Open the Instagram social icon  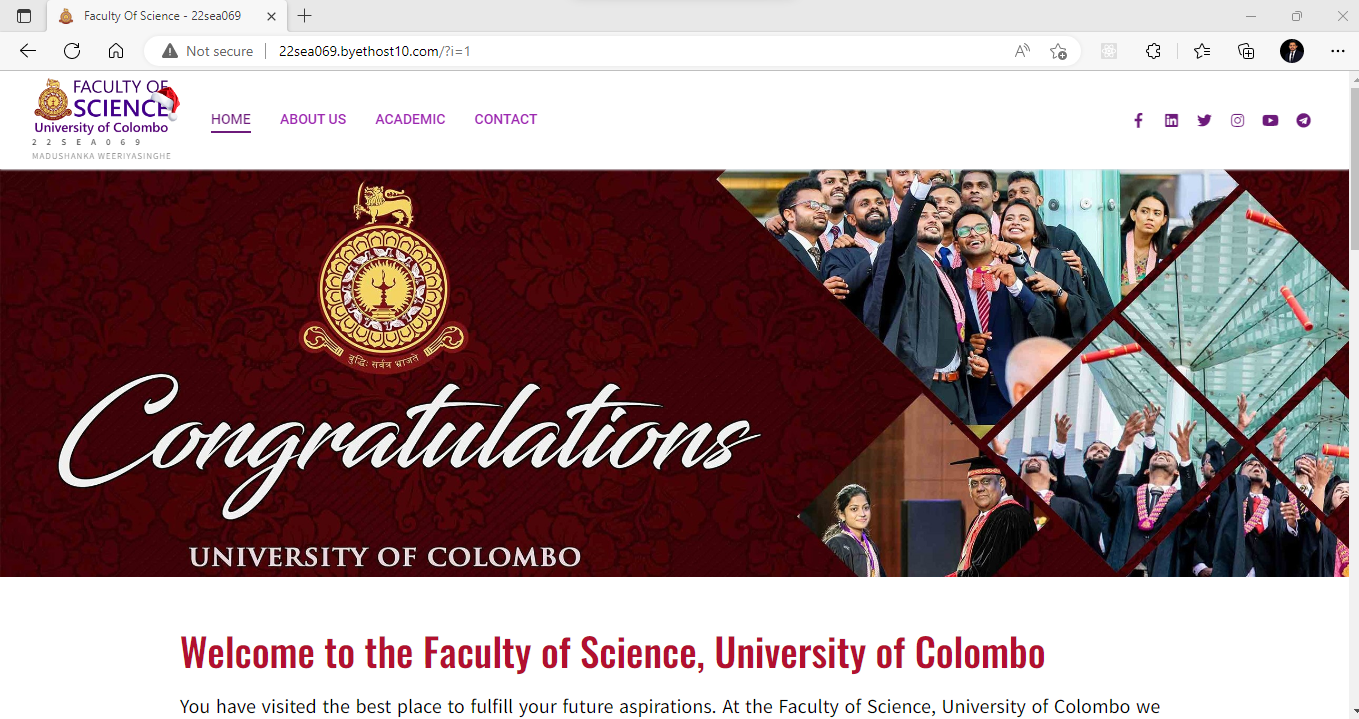pos(1237,121)
